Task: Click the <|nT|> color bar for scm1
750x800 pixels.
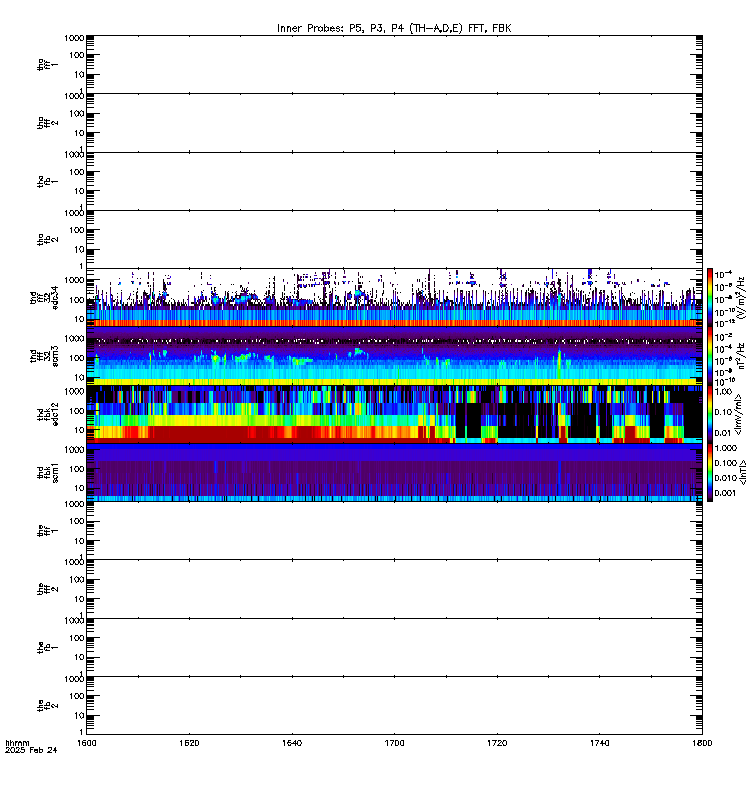Action: (710, 472)
